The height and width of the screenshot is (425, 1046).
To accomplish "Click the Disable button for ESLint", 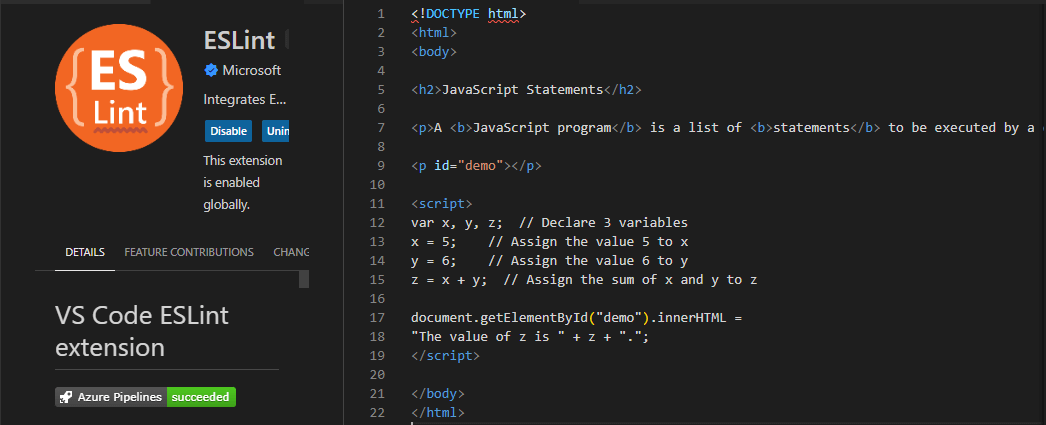I will click(x=229, y=131).
